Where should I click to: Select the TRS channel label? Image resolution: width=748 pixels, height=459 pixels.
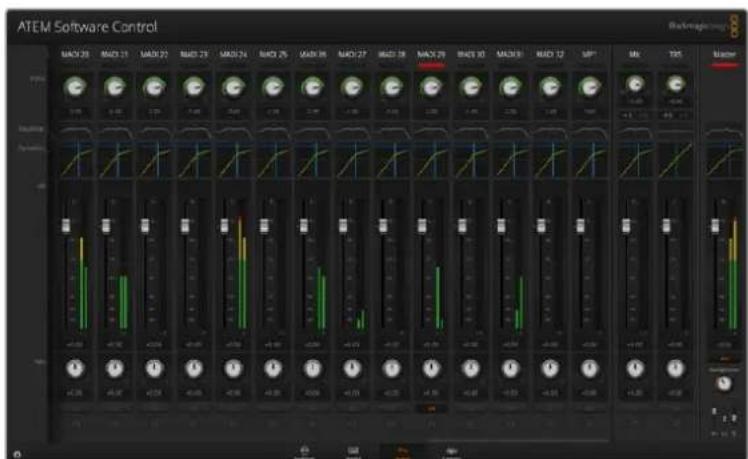[675, 54]
